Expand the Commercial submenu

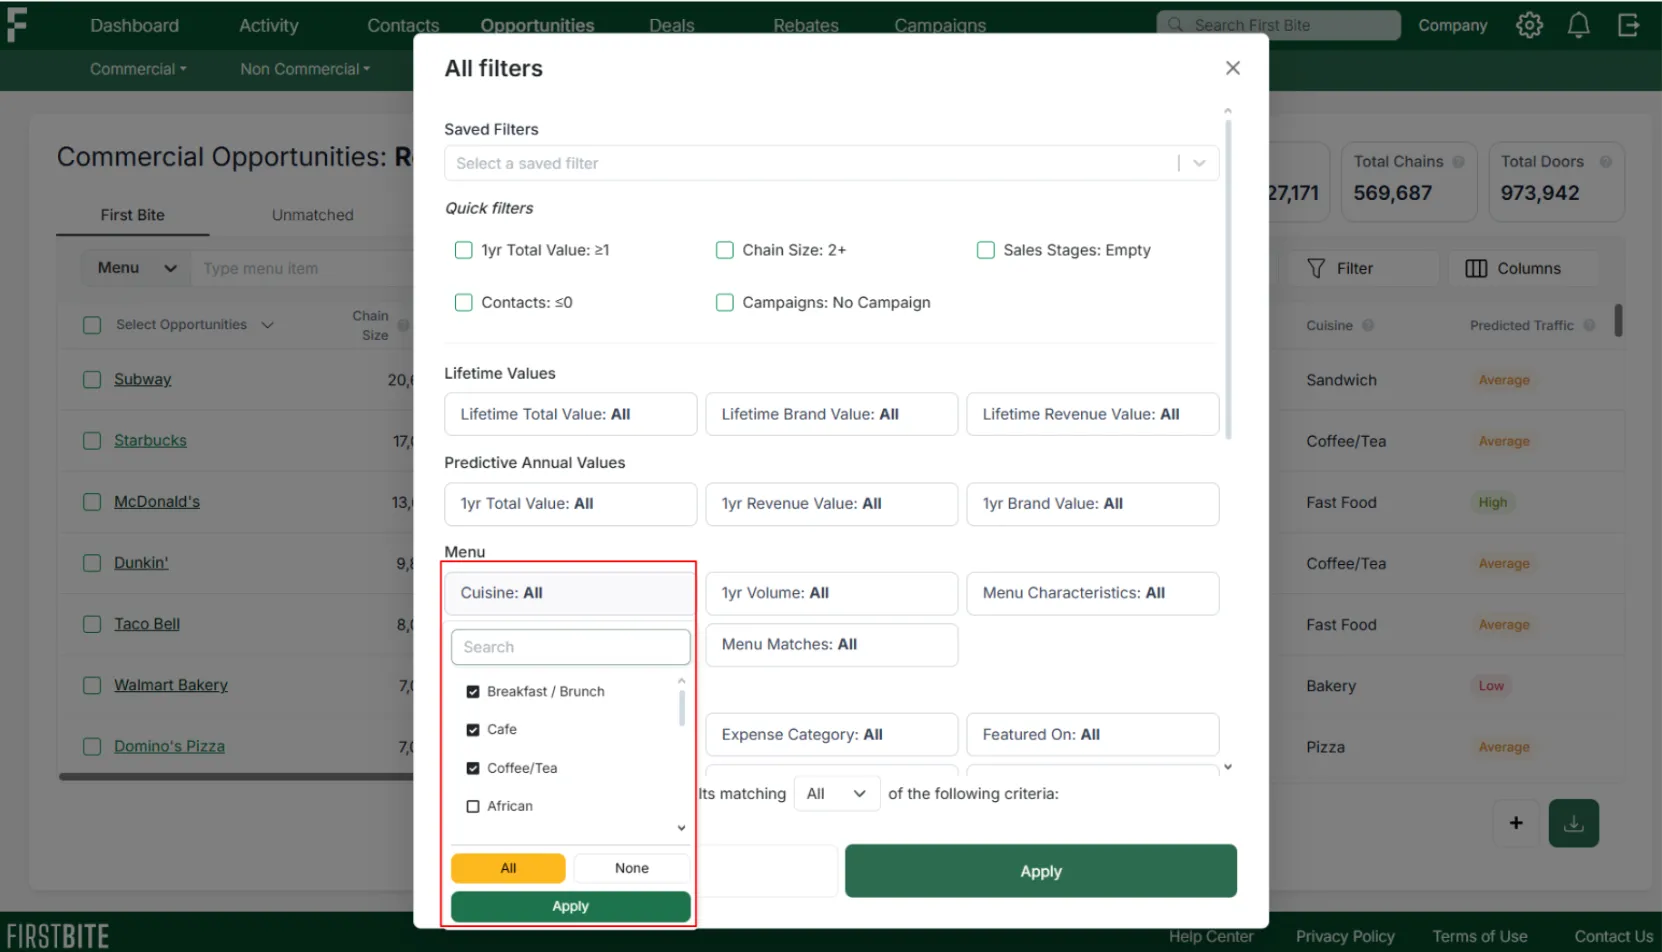pos(138,69)
